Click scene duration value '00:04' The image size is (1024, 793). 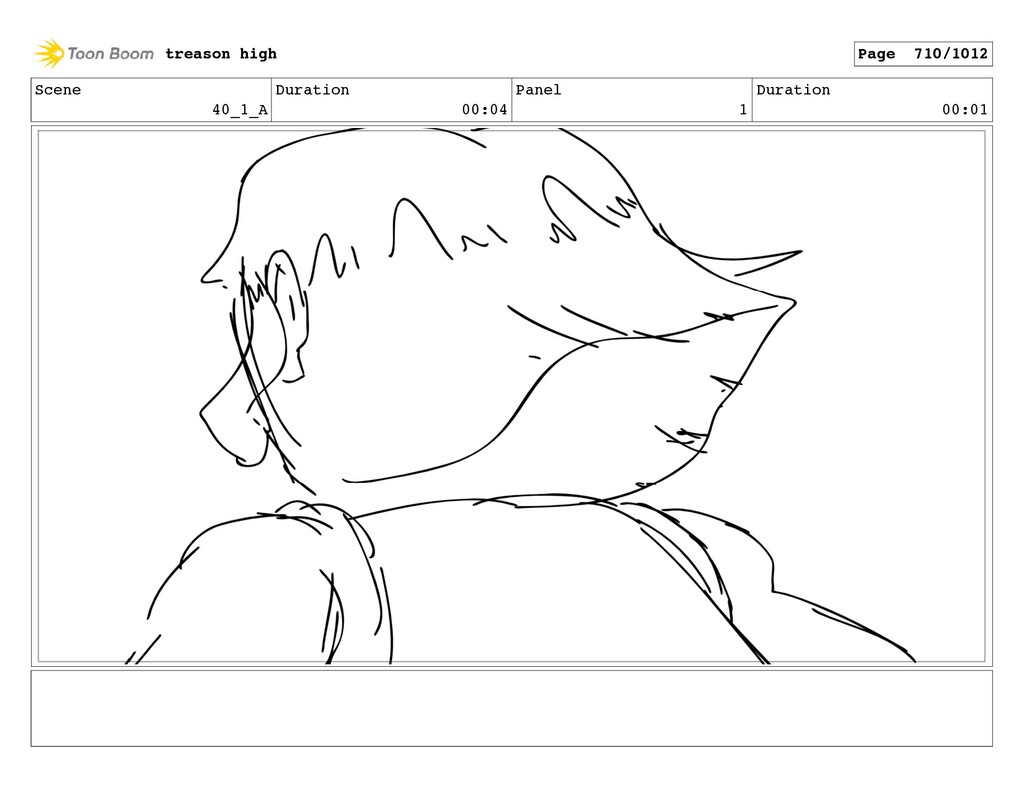click(485, 110)
